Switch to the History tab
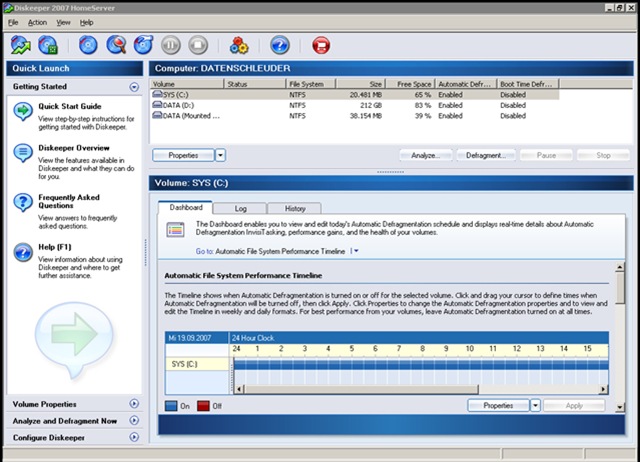640x462 pixels. click(295, 209)
